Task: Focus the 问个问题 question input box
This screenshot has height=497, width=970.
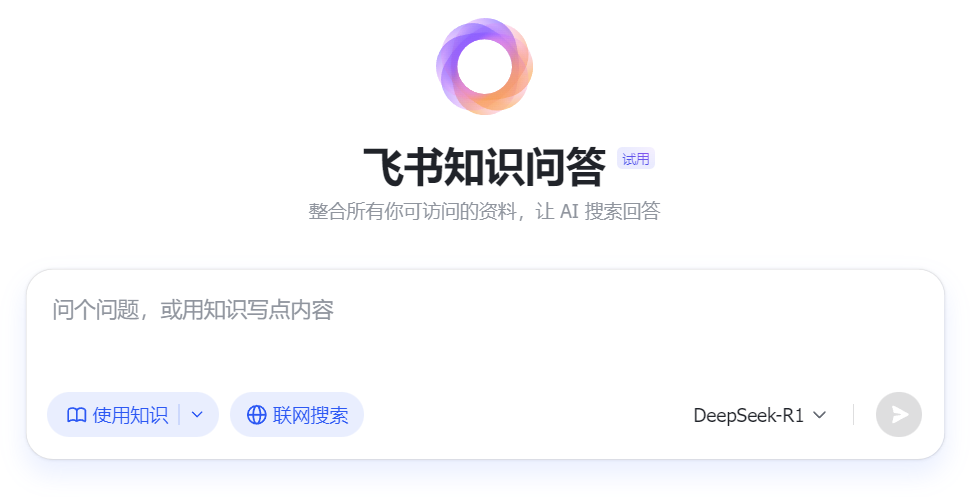Action: pos(485,328)
